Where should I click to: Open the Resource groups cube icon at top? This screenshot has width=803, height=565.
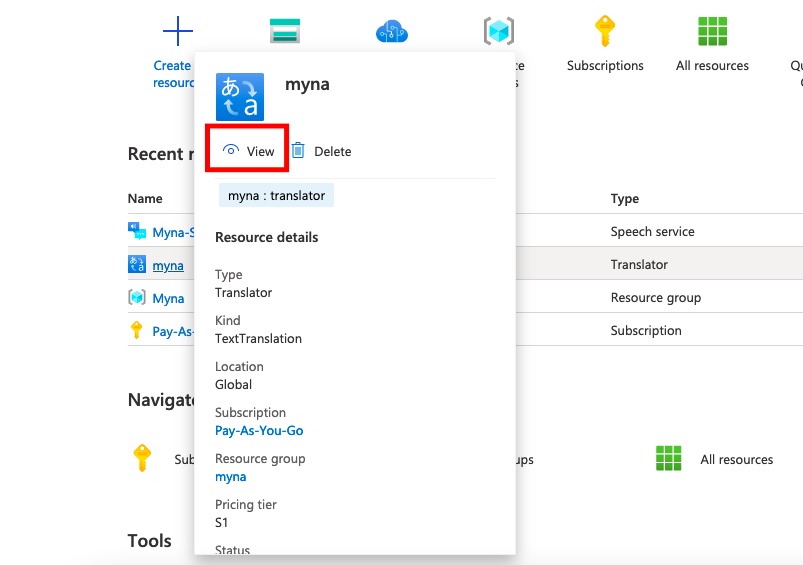click(x=498, y=31)
